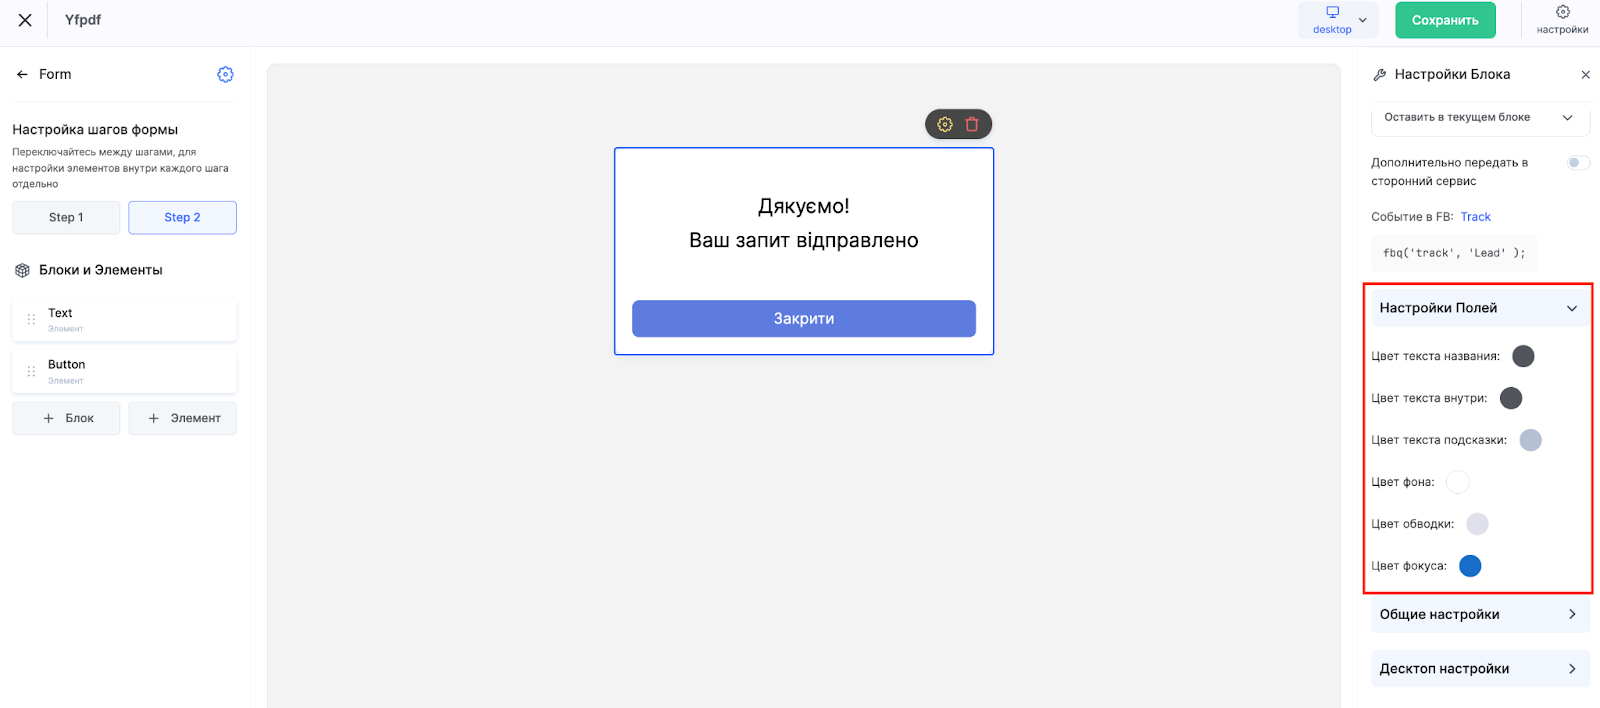Click the gear icon on block toolbar
The image size is (1600, 708).
[x=945, y=125]
